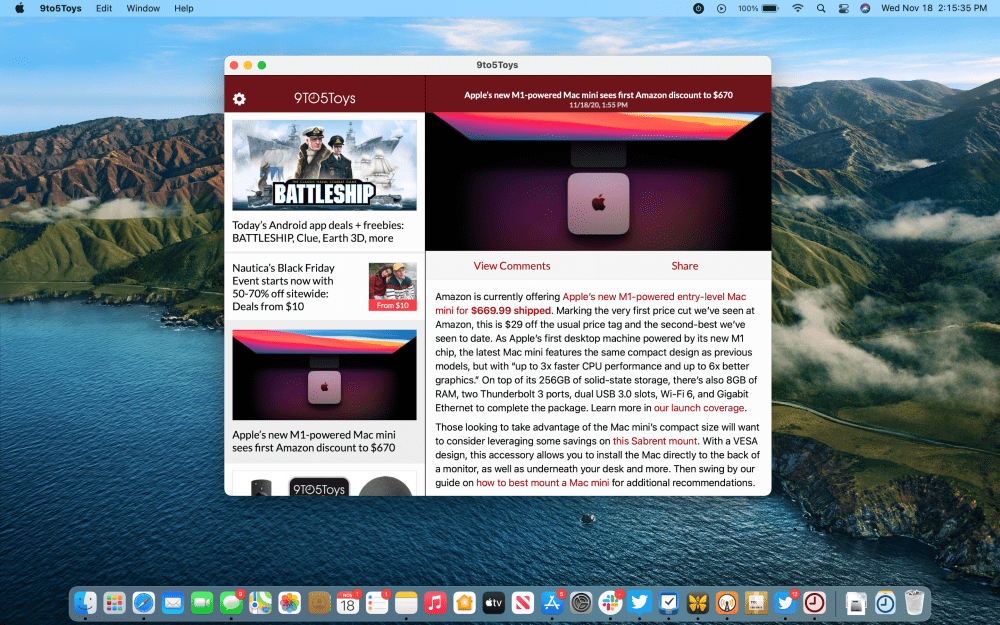Click the date "11/18/20, 1:55 PM"
The height and width of the screenshot is (625, 1000).
coord(598,105)
